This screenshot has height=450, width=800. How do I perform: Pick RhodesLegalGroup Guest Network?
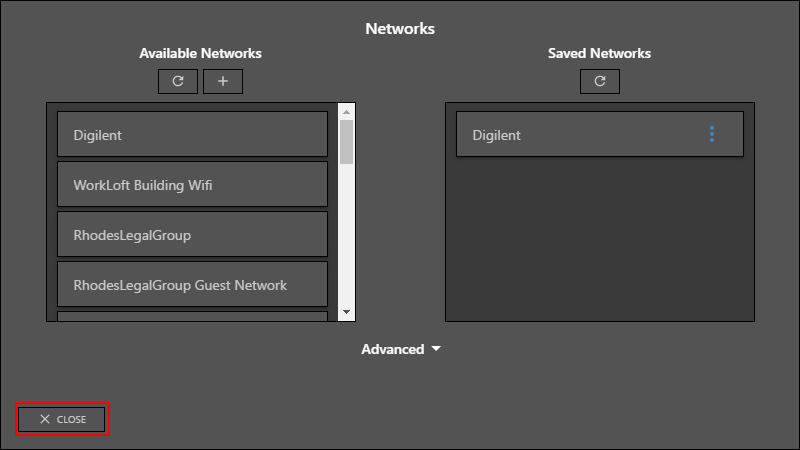pos(192,284)
